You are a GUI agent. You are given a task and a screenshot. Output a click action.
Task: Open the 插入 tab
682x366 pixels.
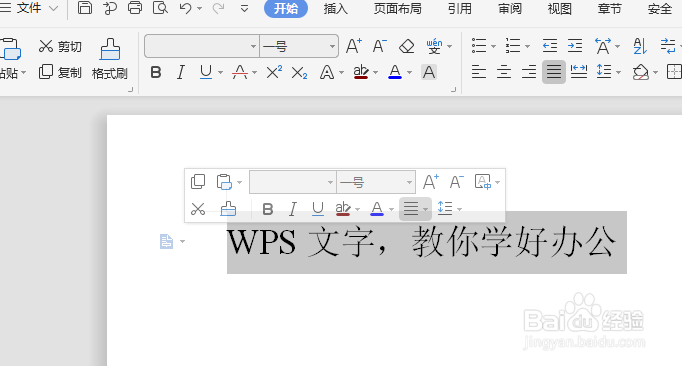[x=335, y=8]
